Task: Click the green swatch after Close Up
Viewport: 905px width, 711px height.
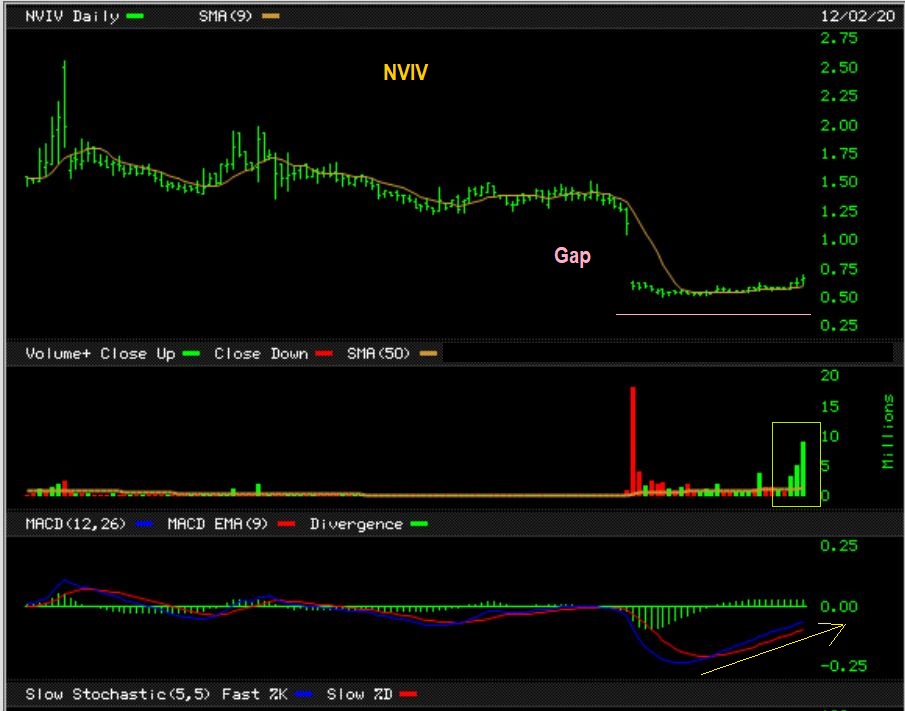Action: coord(191,354)
